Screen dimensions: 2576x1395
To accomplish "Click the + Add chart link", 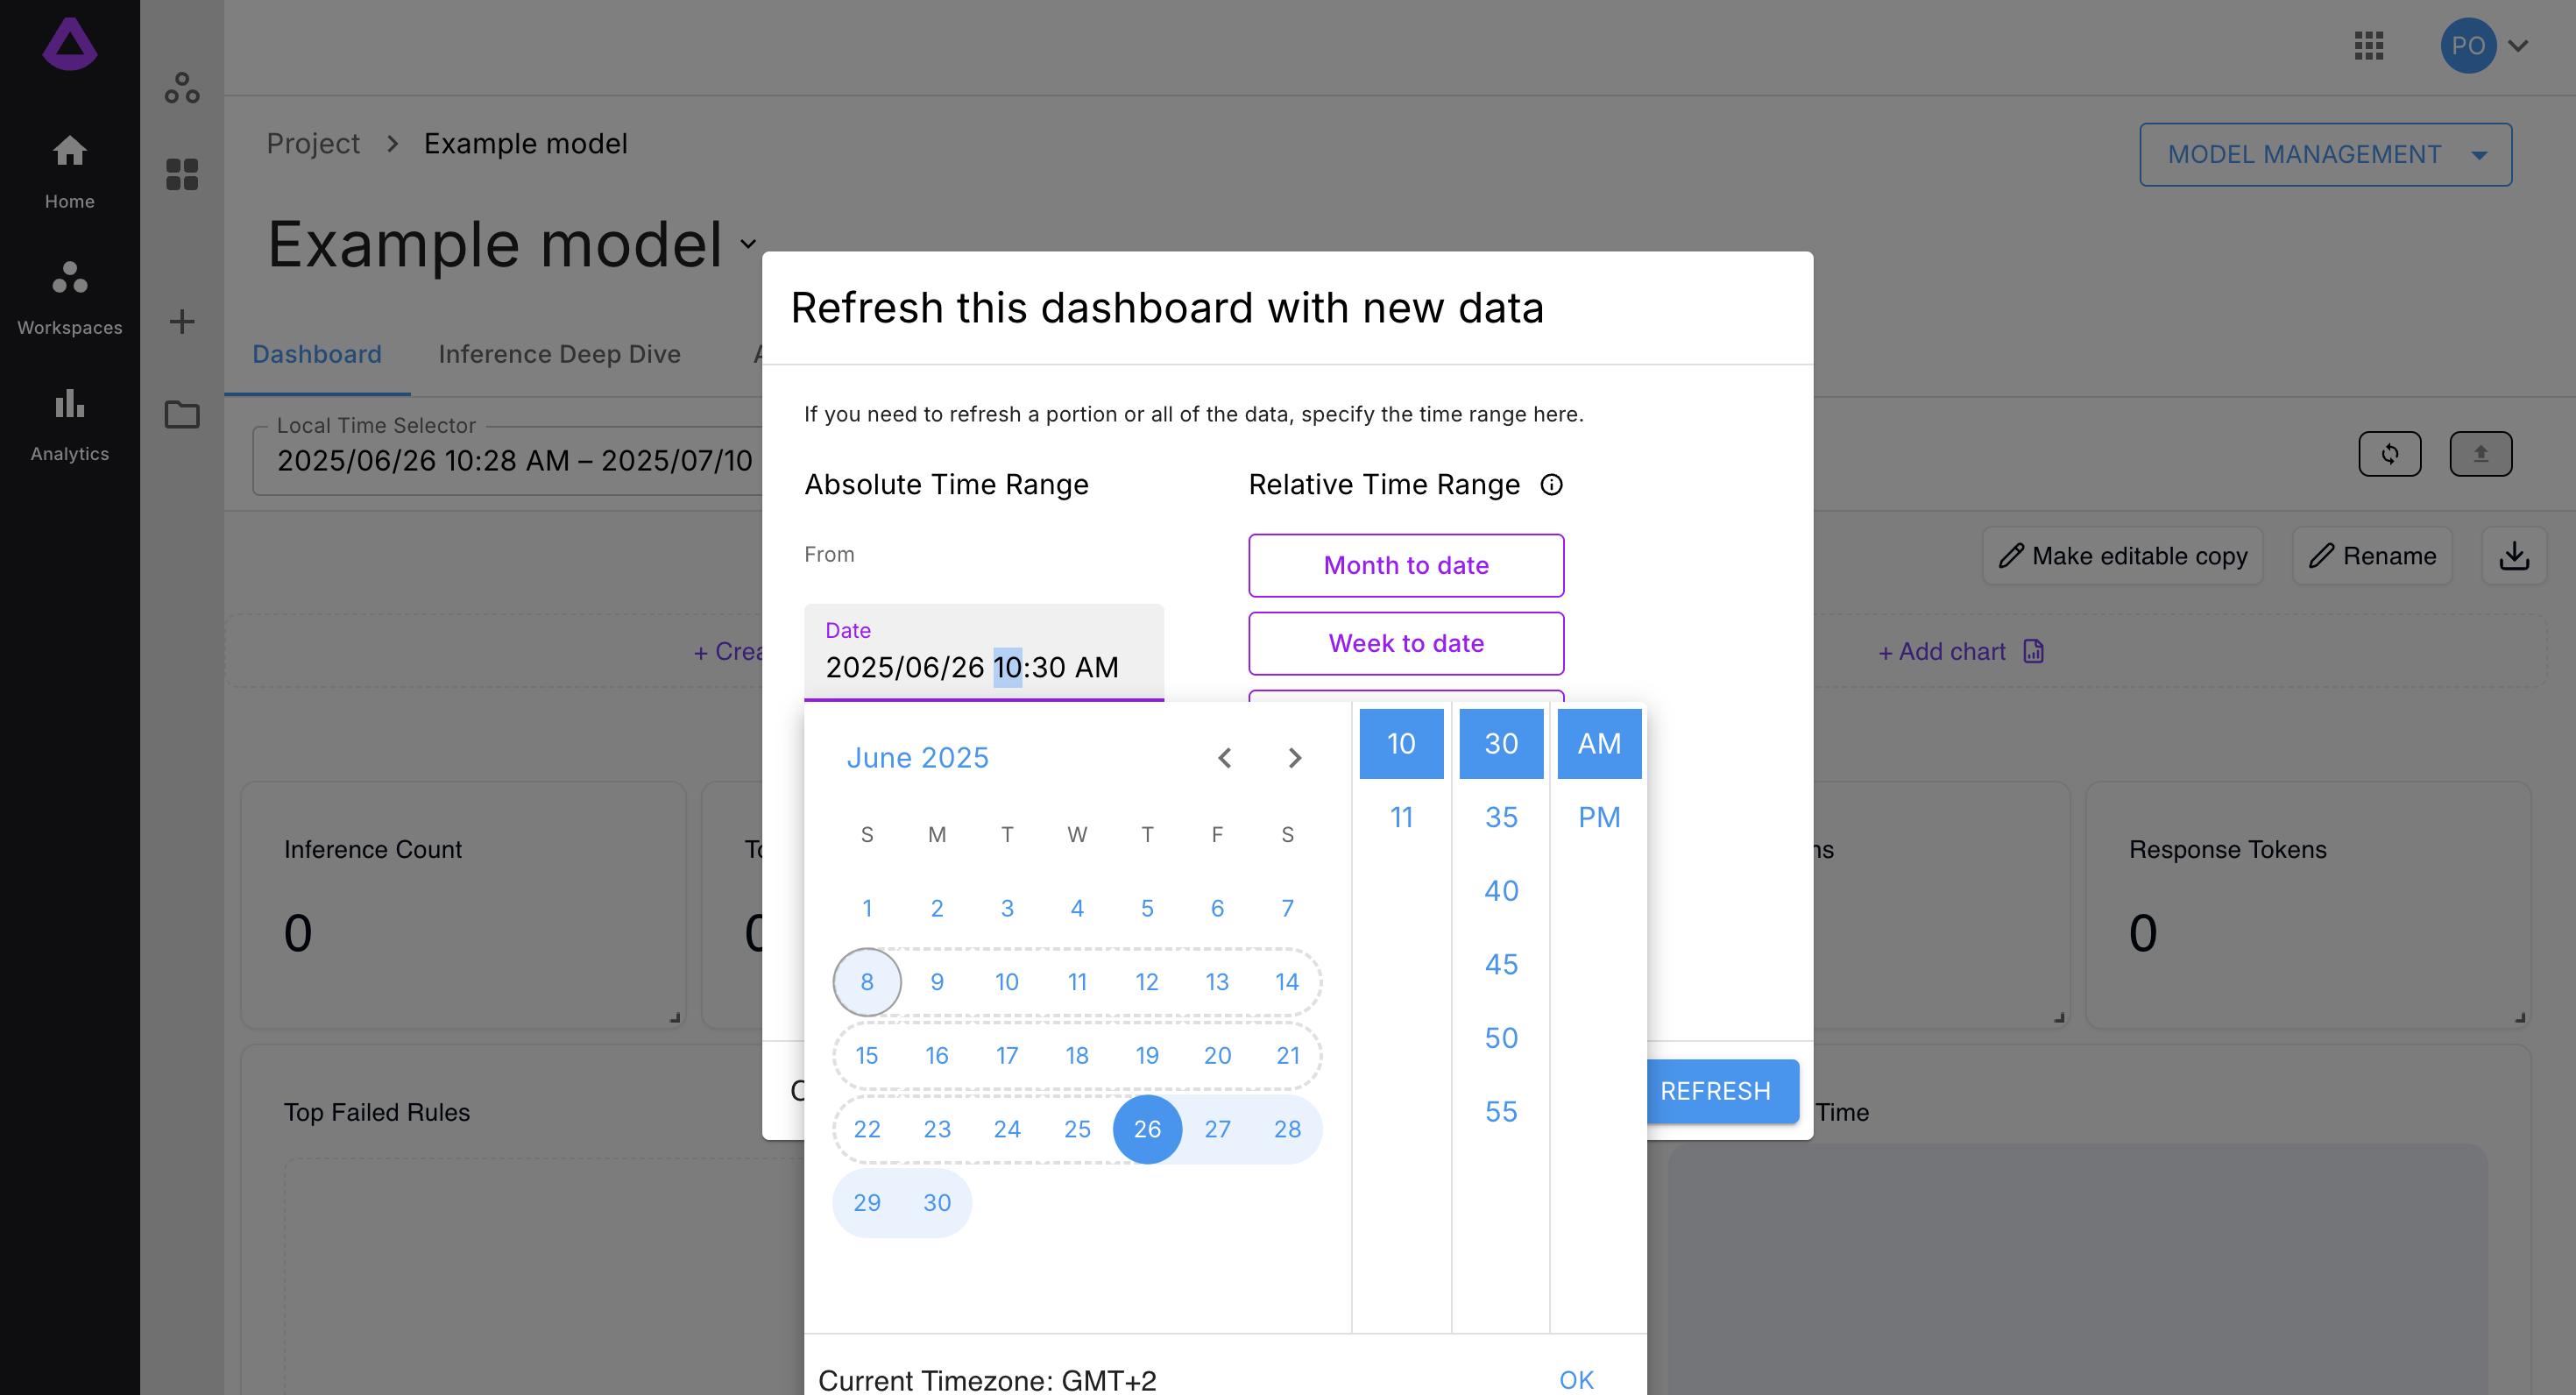I will 1941,651.
